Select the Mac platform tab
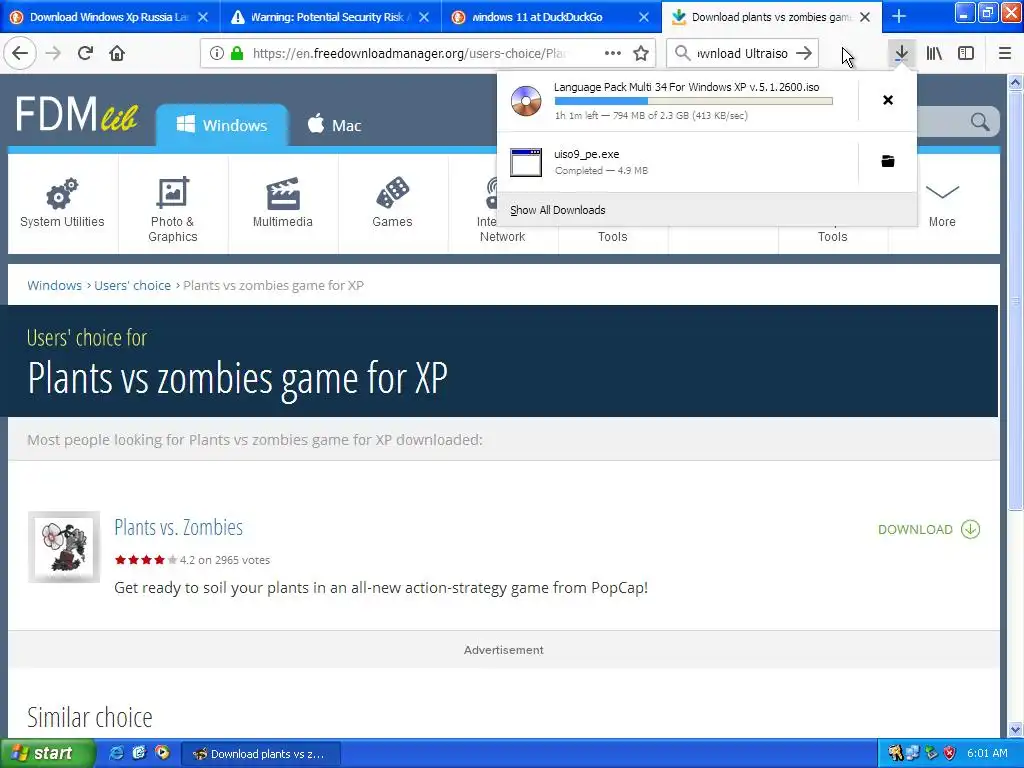The image size is (1024, 768). coord(334,125)
